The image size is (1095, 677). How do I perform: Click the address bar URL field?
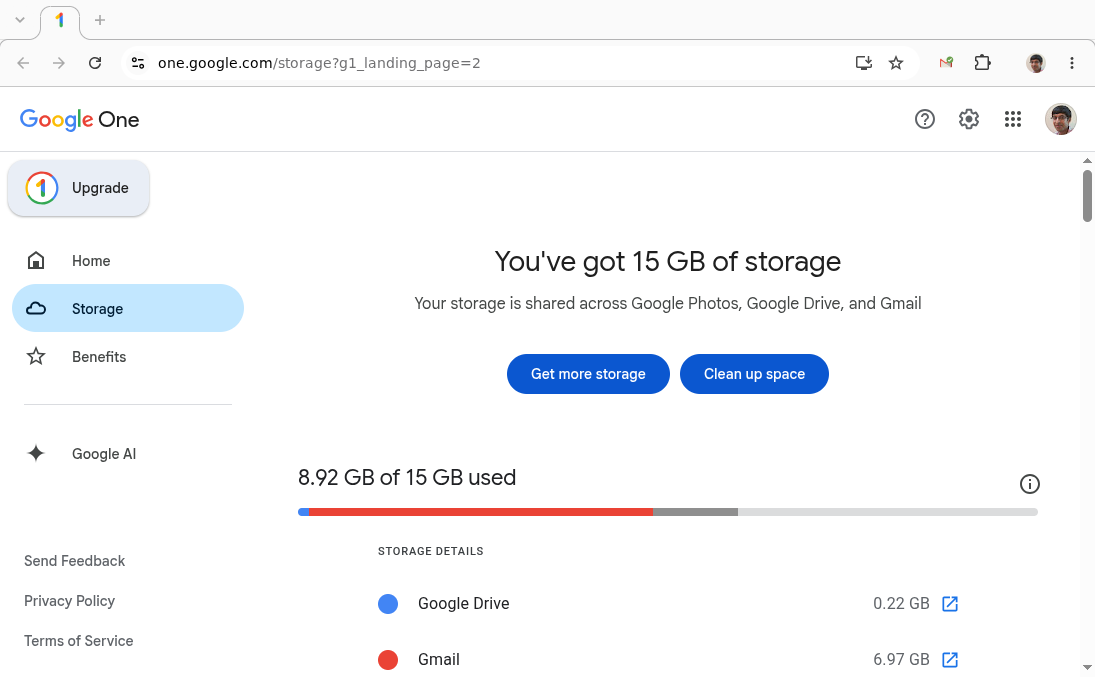pyautogui.click(x=489, y=63)
